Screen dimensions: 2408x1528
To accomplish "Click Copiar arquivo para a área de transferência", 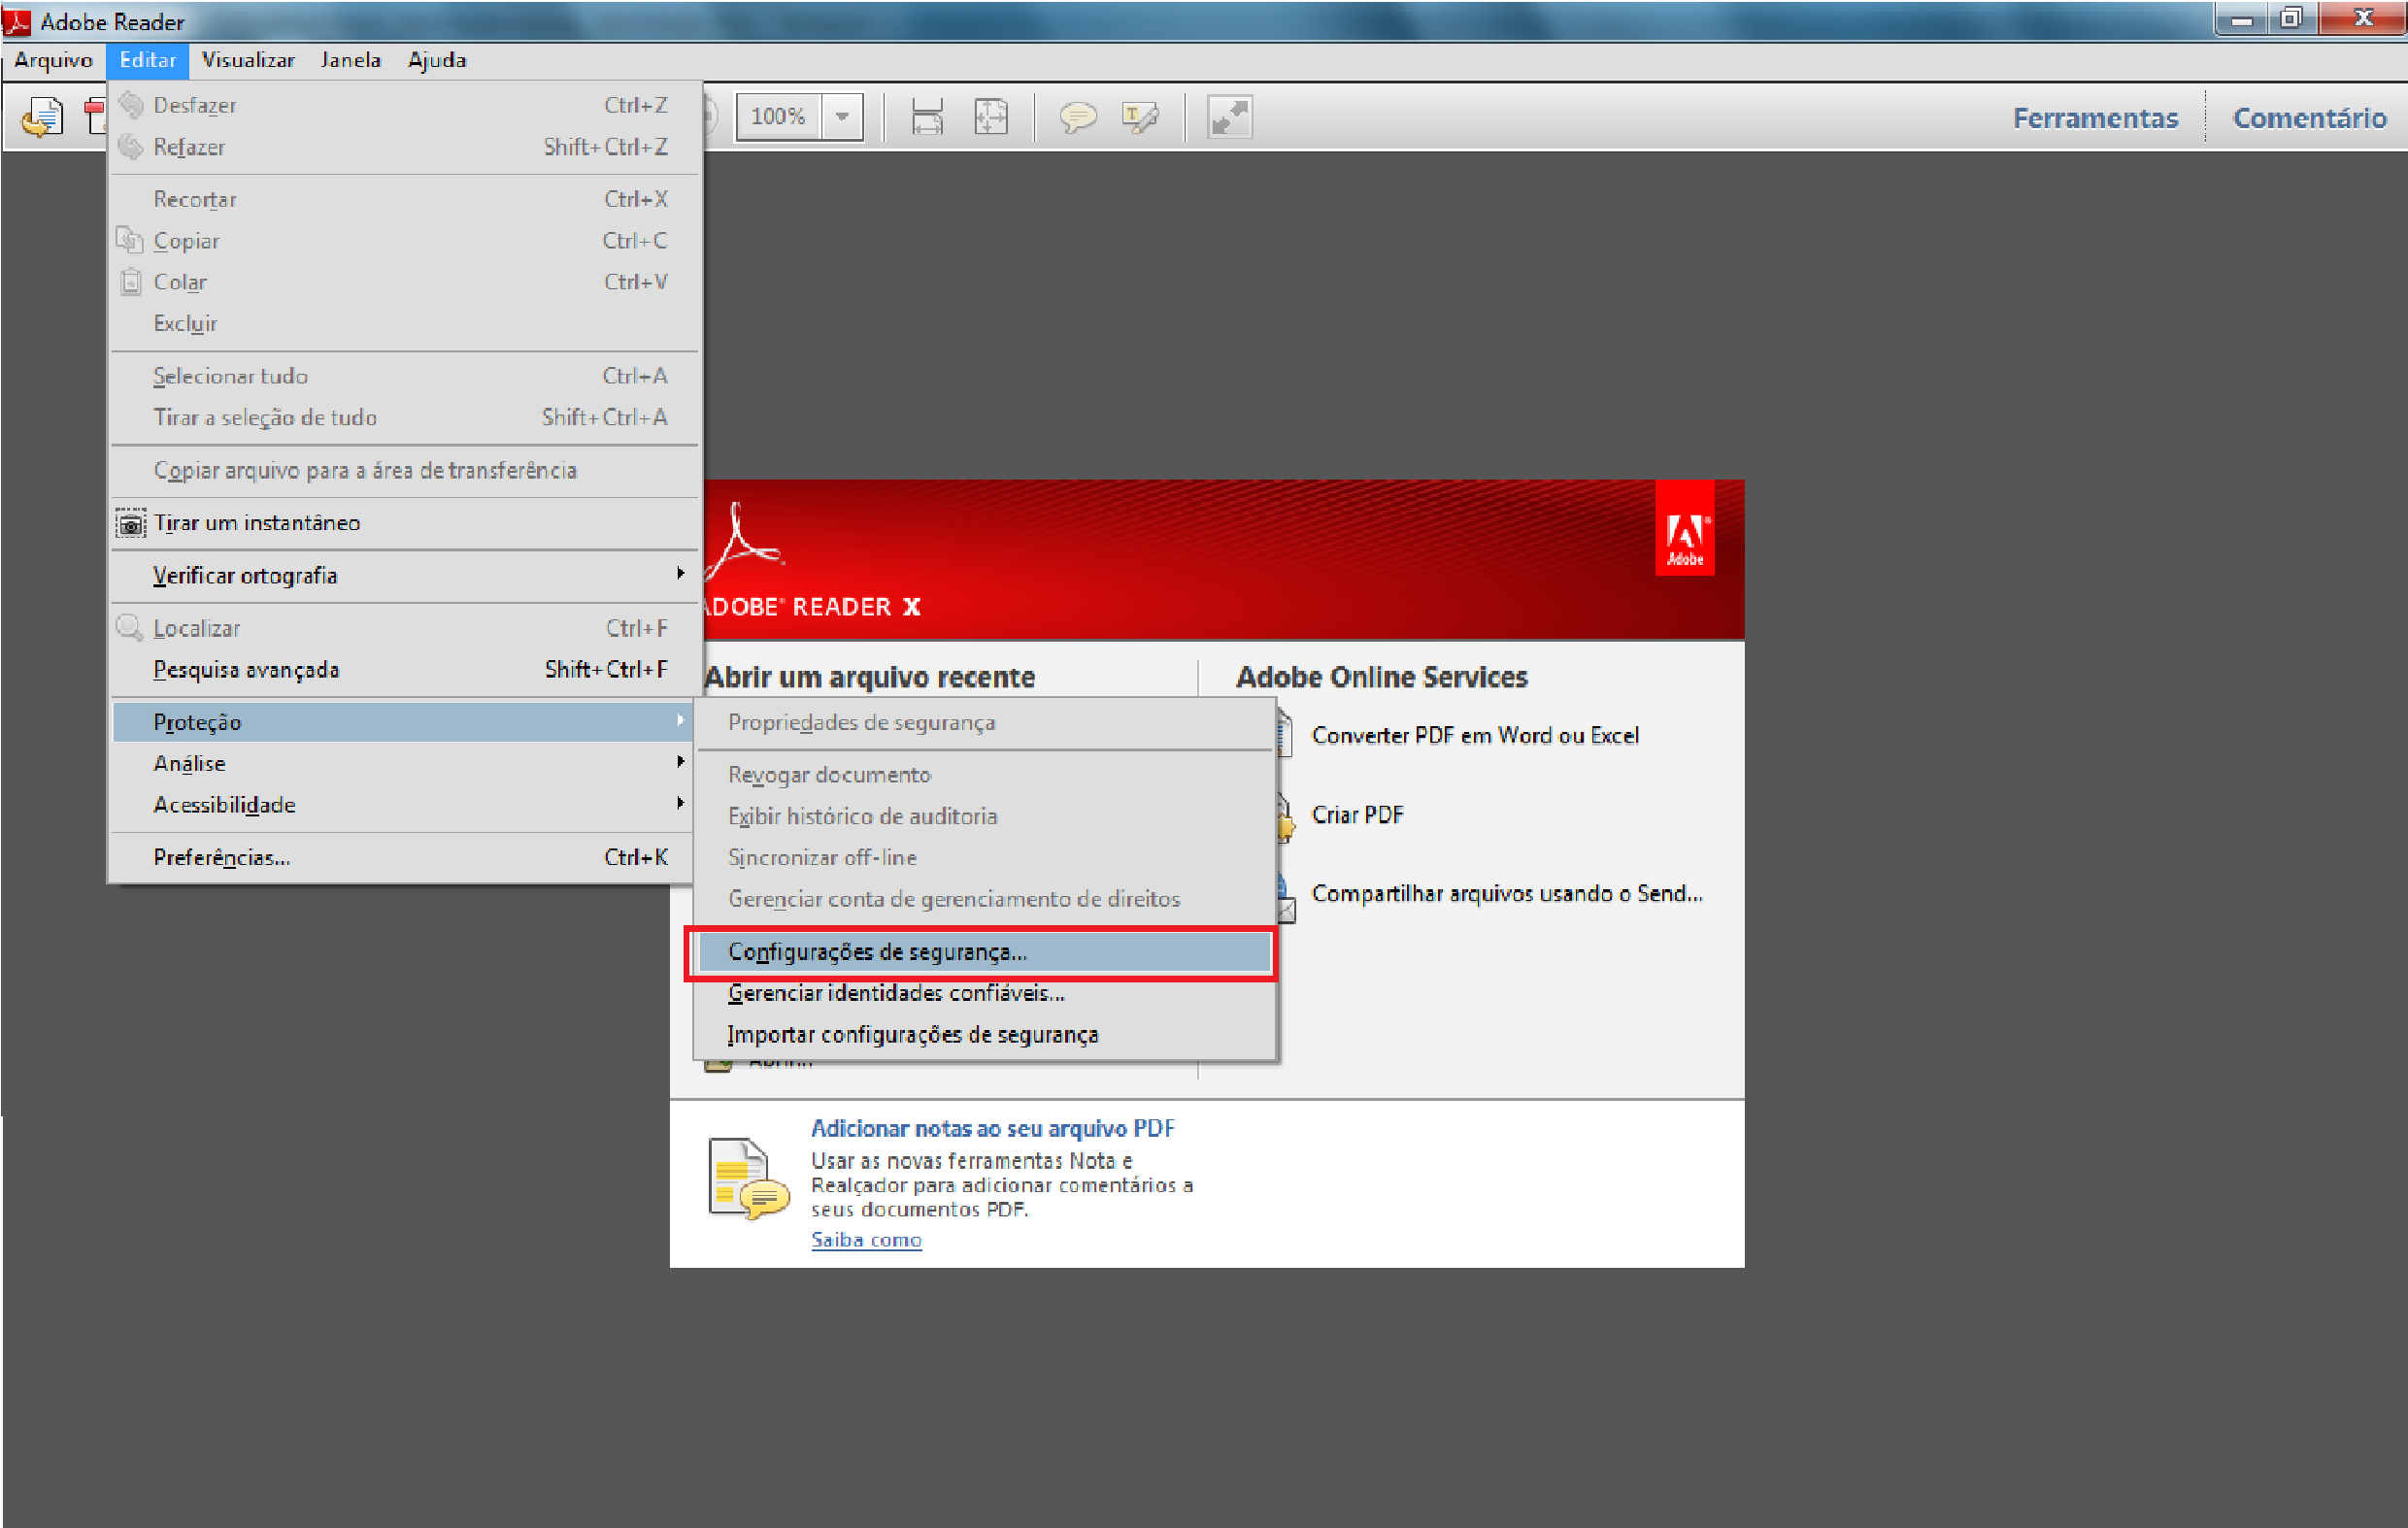I will [405, 471].
